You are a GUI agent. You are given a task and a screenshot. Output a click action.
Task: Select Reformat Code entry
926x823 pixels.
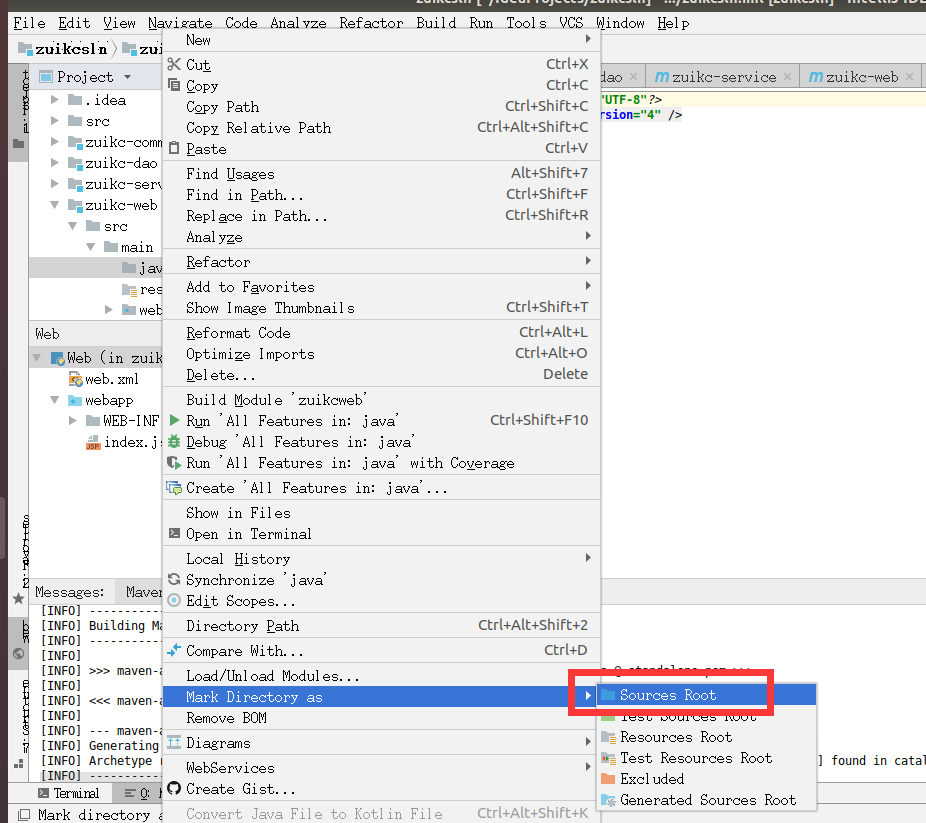click(x=382, y=333)
